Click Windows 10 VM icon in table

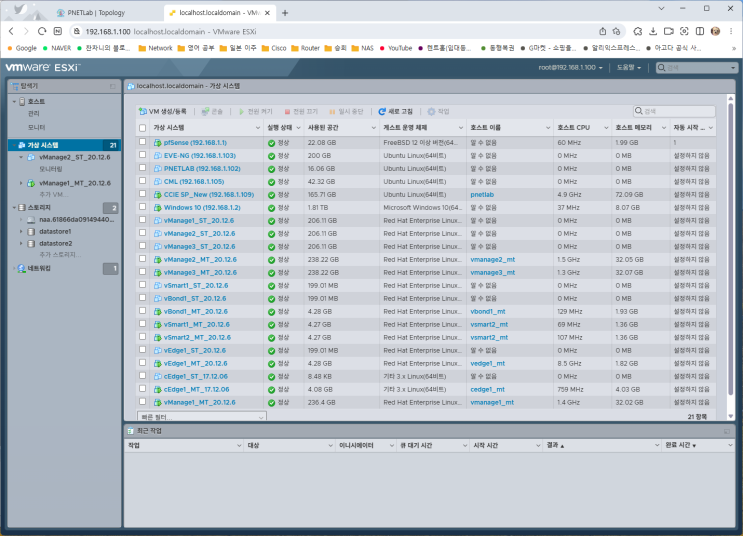(158, 208)
